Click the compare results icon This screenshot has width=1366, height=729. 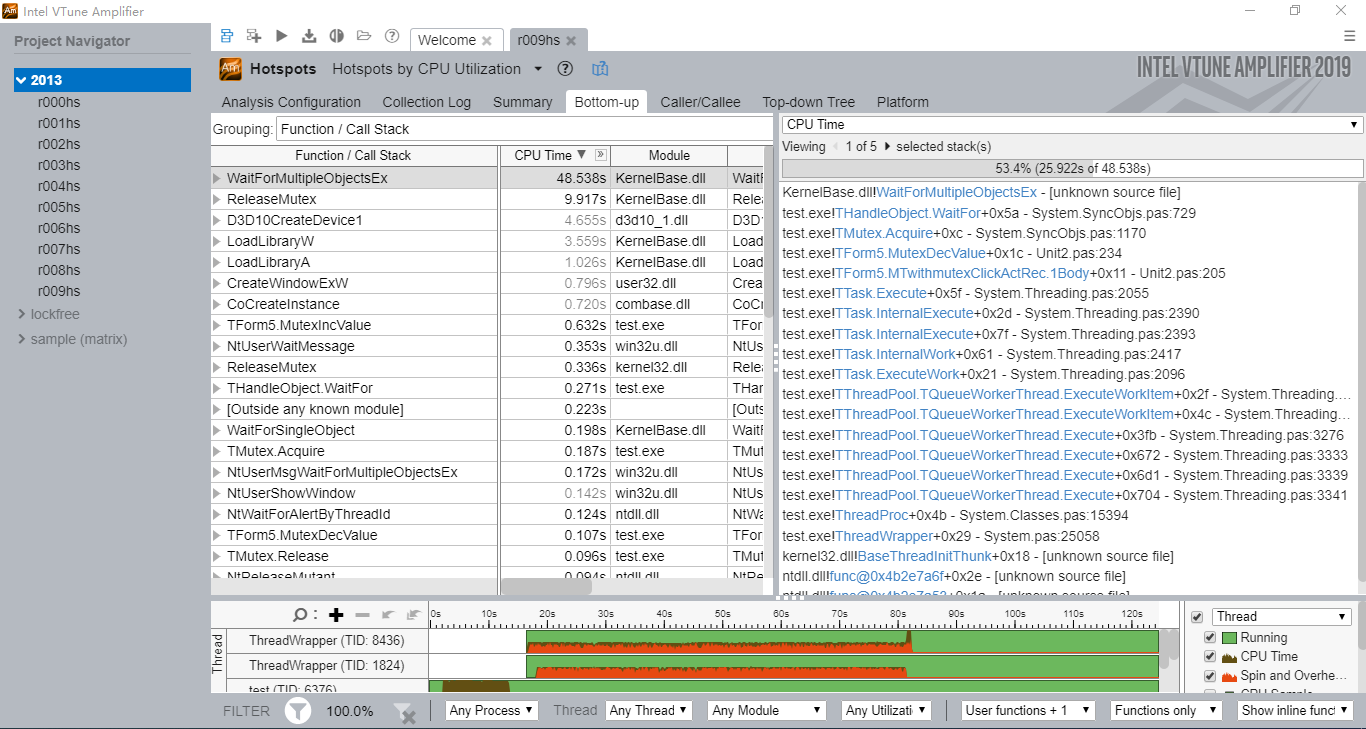337,36
